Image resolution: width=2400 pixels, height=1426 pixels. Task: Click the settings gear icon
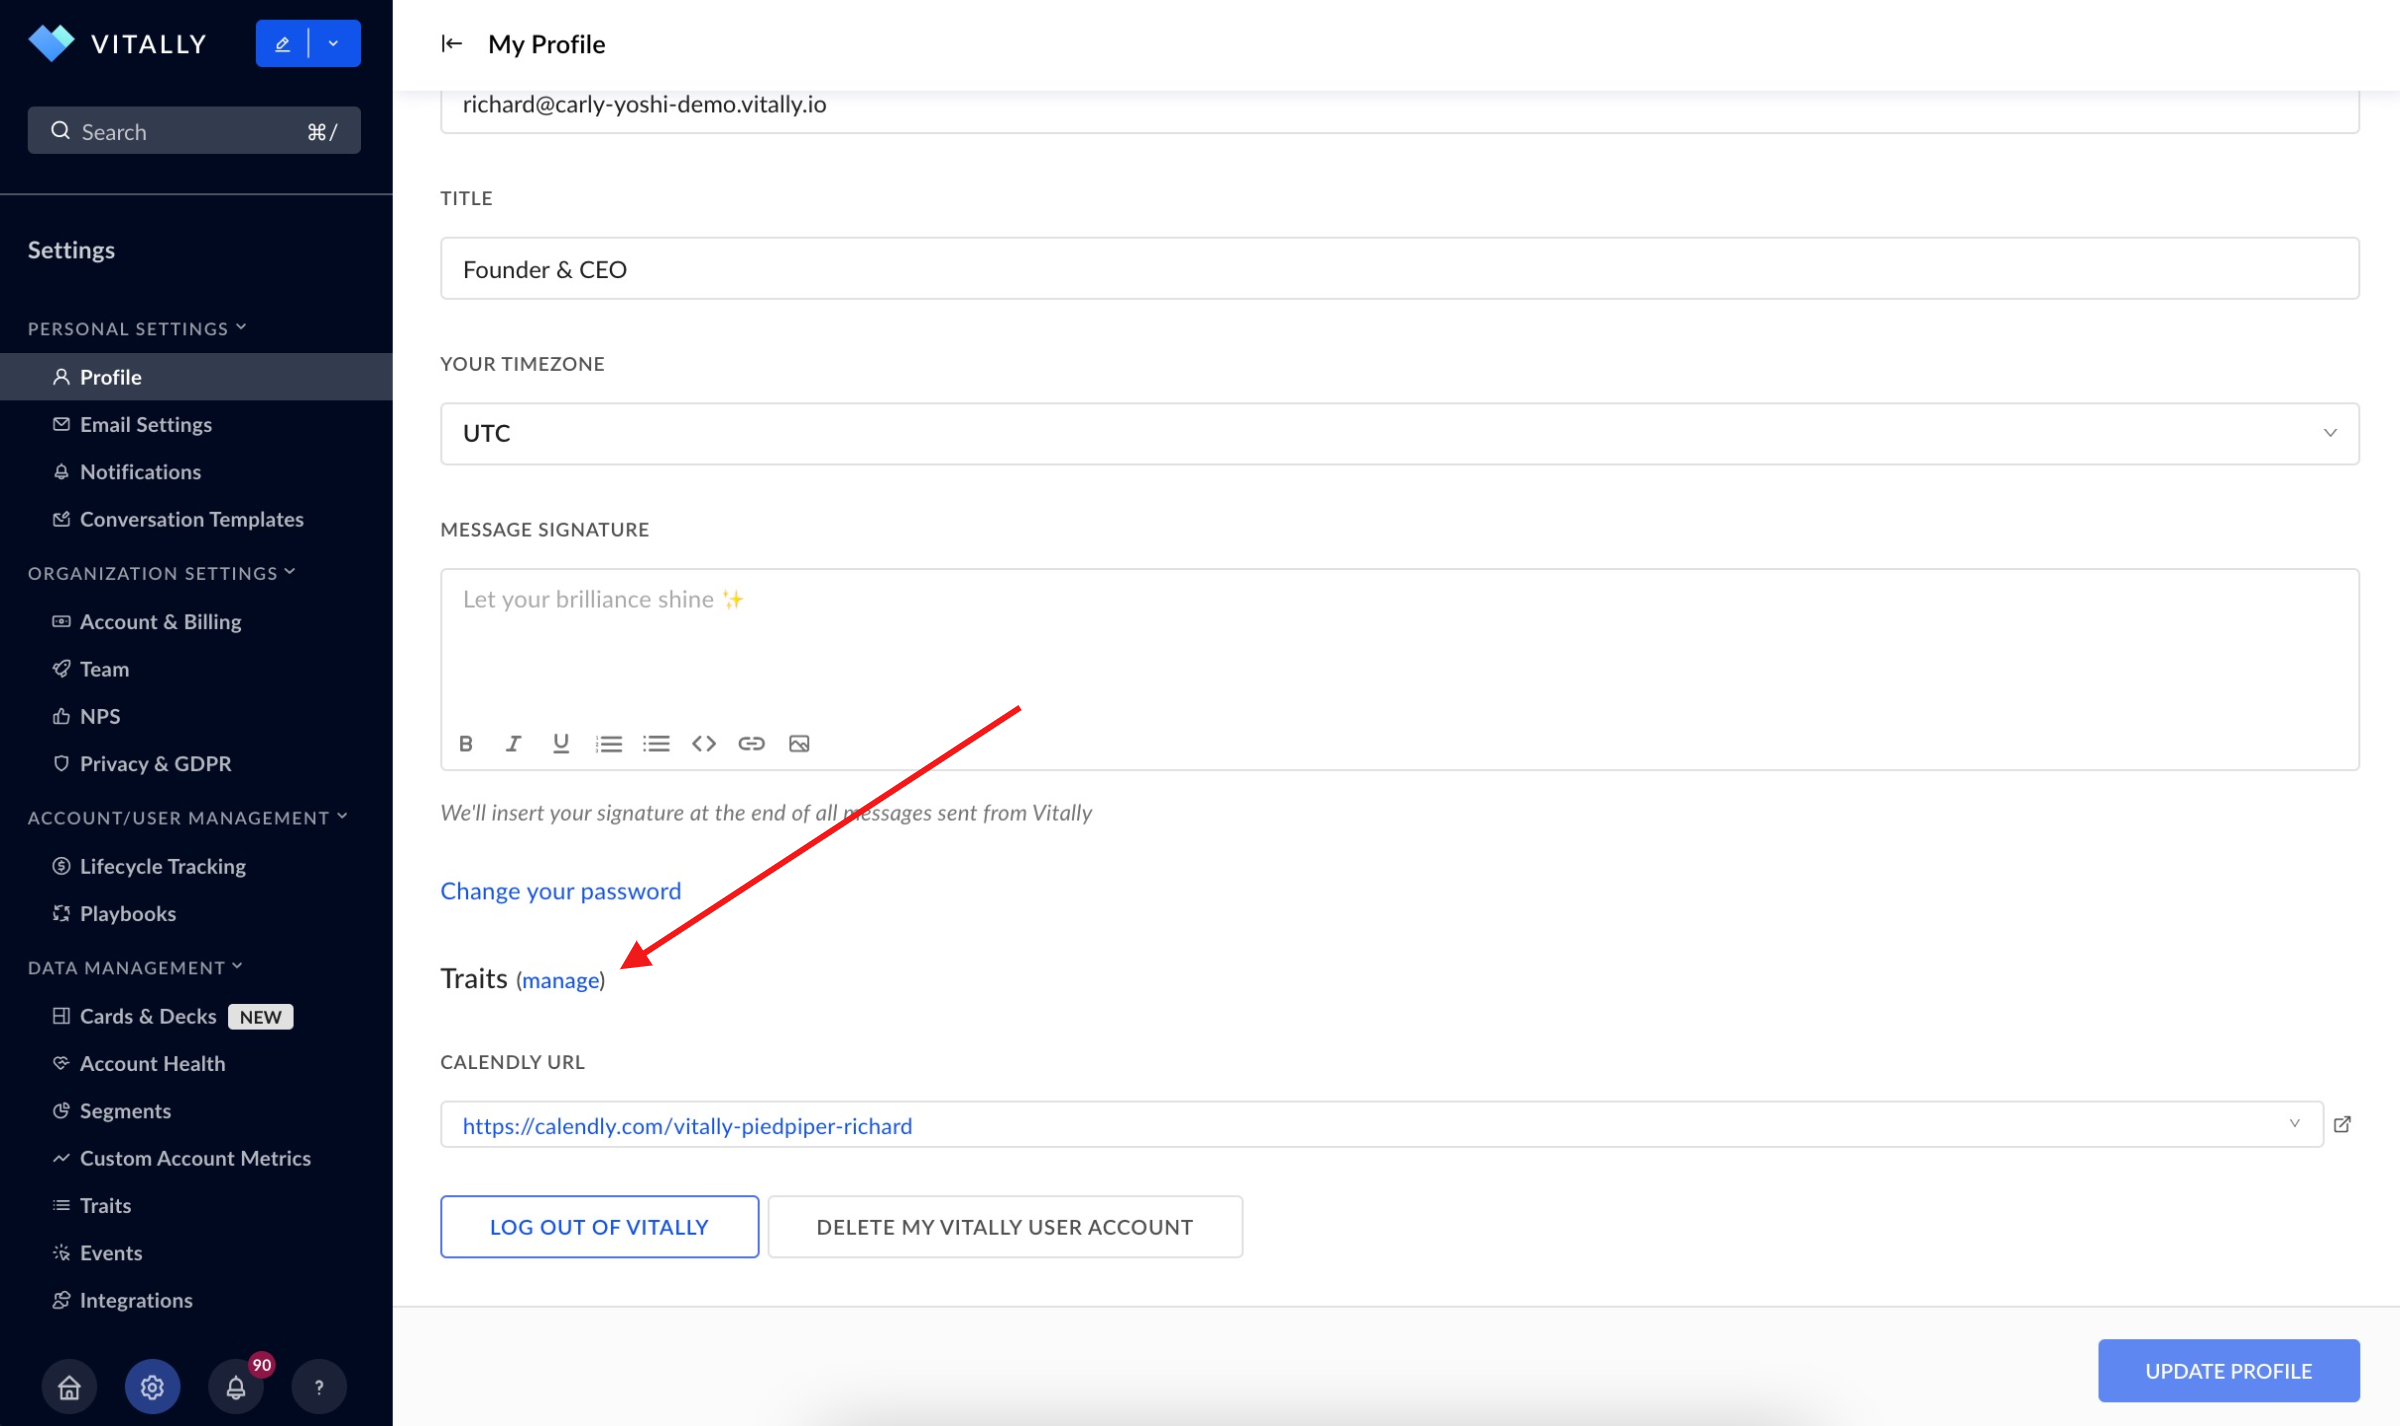[152, 1387]
